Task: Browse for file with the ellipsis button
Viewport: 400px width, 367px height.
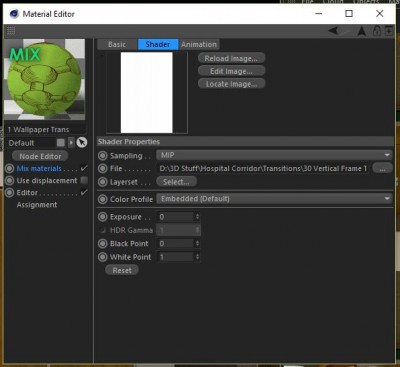Action: pos(382,168)
